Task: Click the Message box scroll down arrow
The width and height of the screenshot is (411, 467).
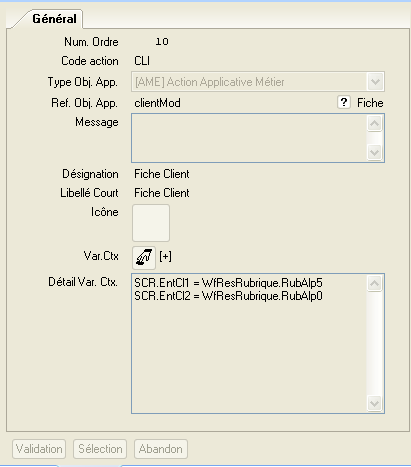Action: 374,153
